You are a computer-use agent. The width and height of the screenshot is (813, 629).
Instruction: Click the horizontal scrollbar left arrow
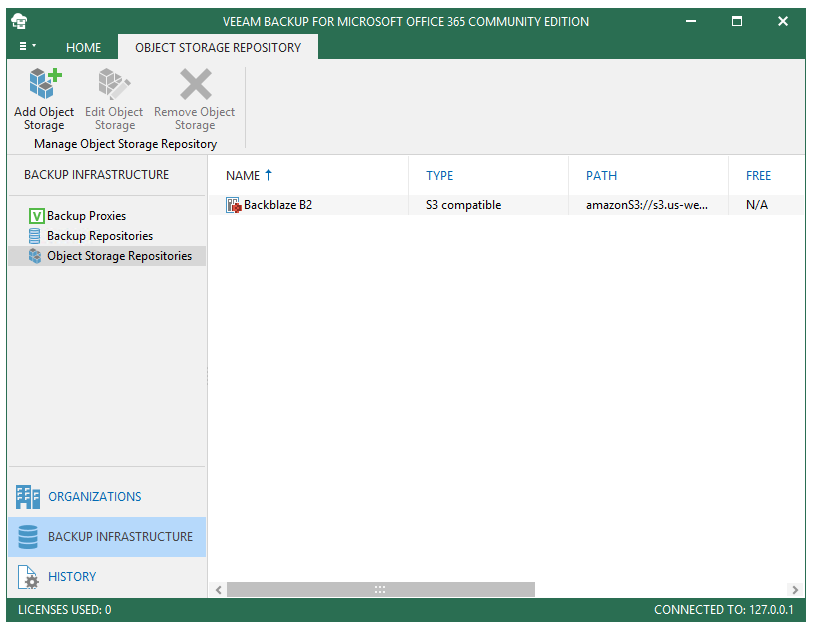coord(219,590)
